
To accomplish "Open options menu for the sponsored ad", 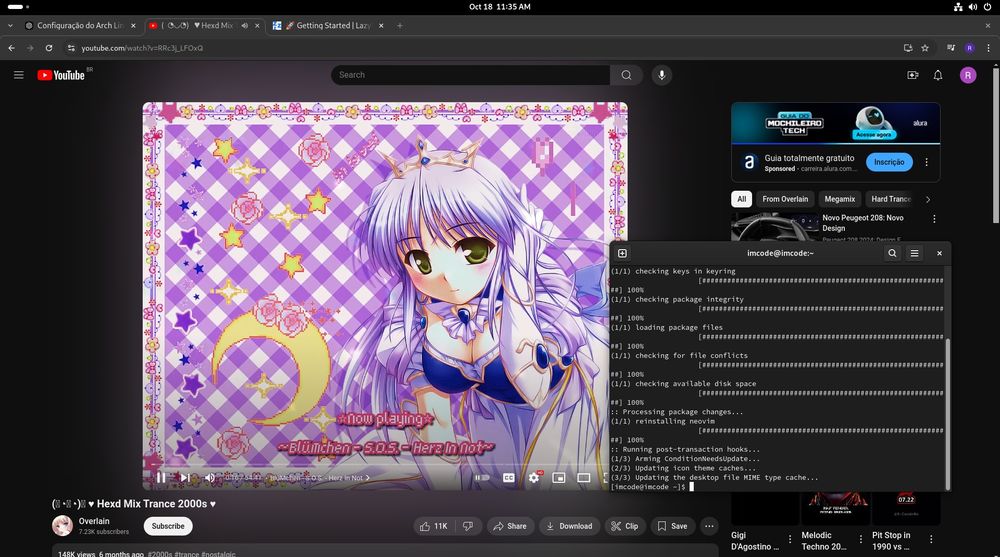I will pos(927,162).
